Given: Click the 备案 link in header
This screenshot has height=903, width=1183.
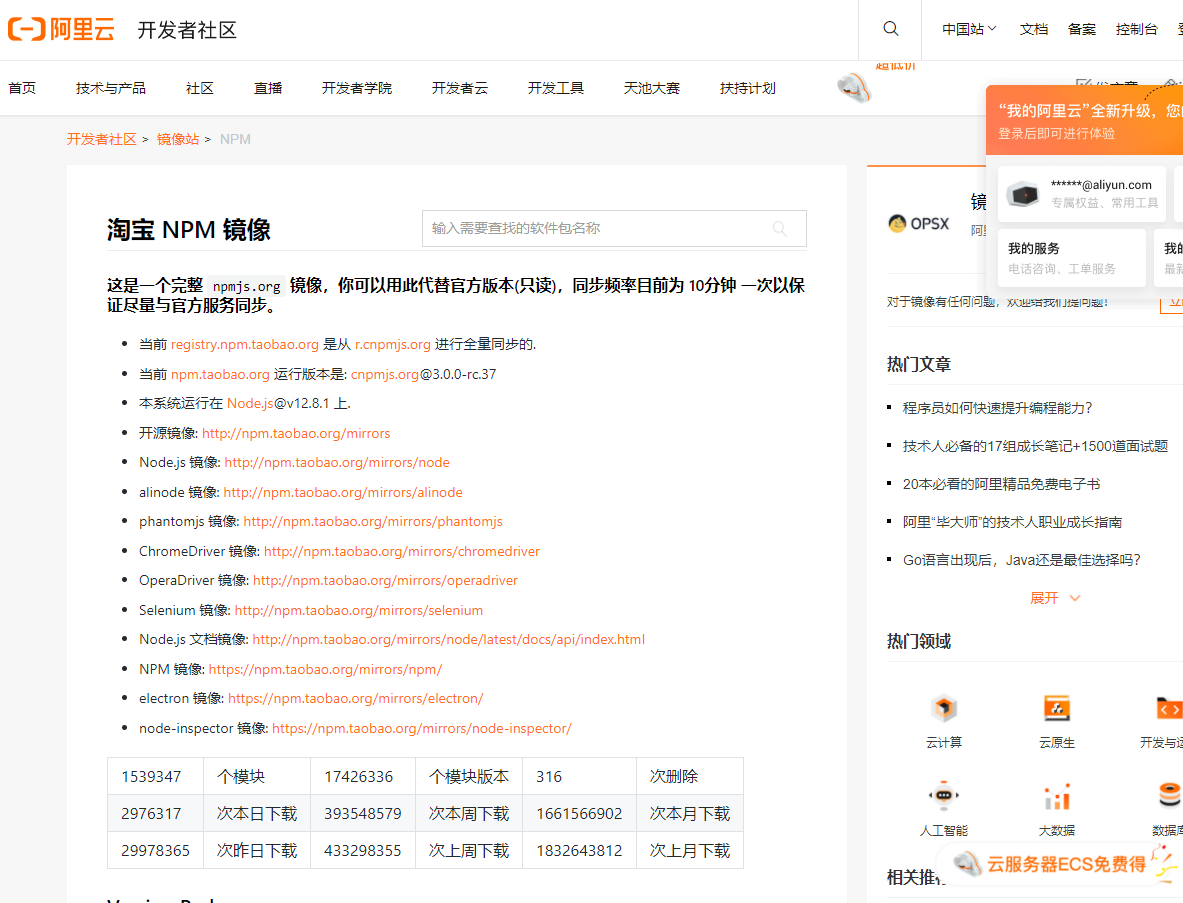Looking at the screenshot, I should coord(1082,29).
